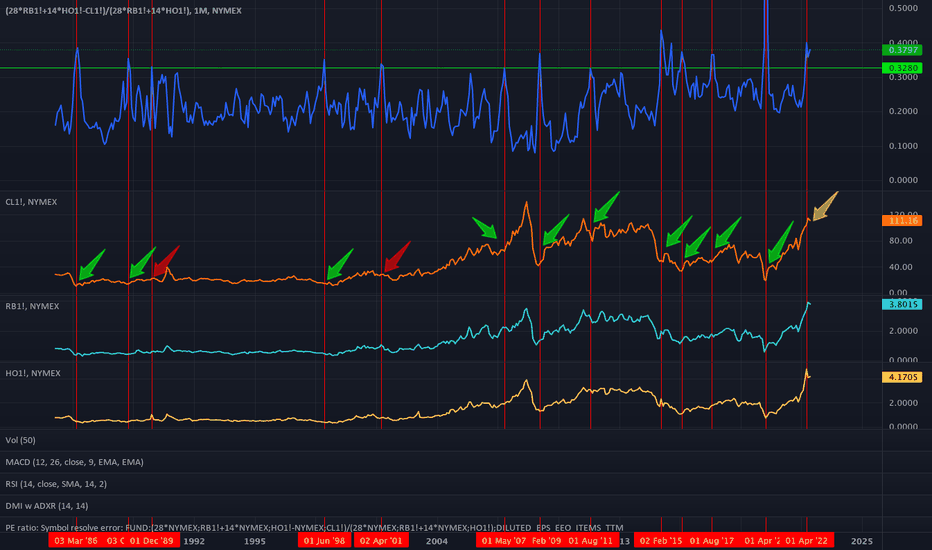
Task: Select the HO1!, NYMEX pane label
Action: click(33, 373)
